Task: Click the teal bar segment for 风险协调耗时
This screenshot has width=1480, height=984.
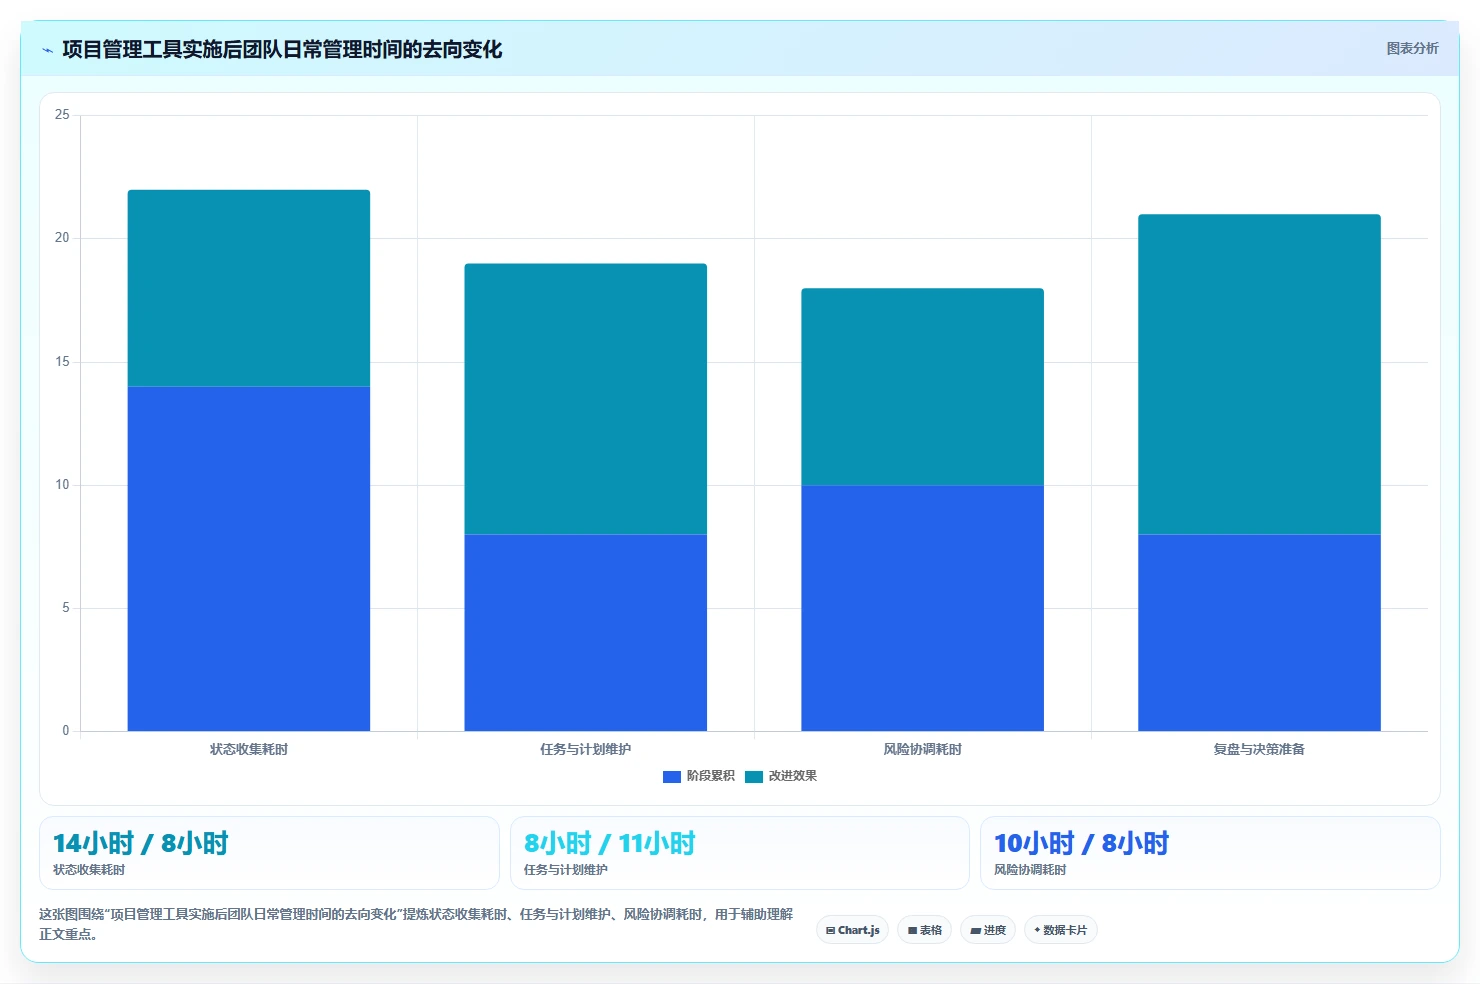Action: pyautogui.click(x=923, y=387)
